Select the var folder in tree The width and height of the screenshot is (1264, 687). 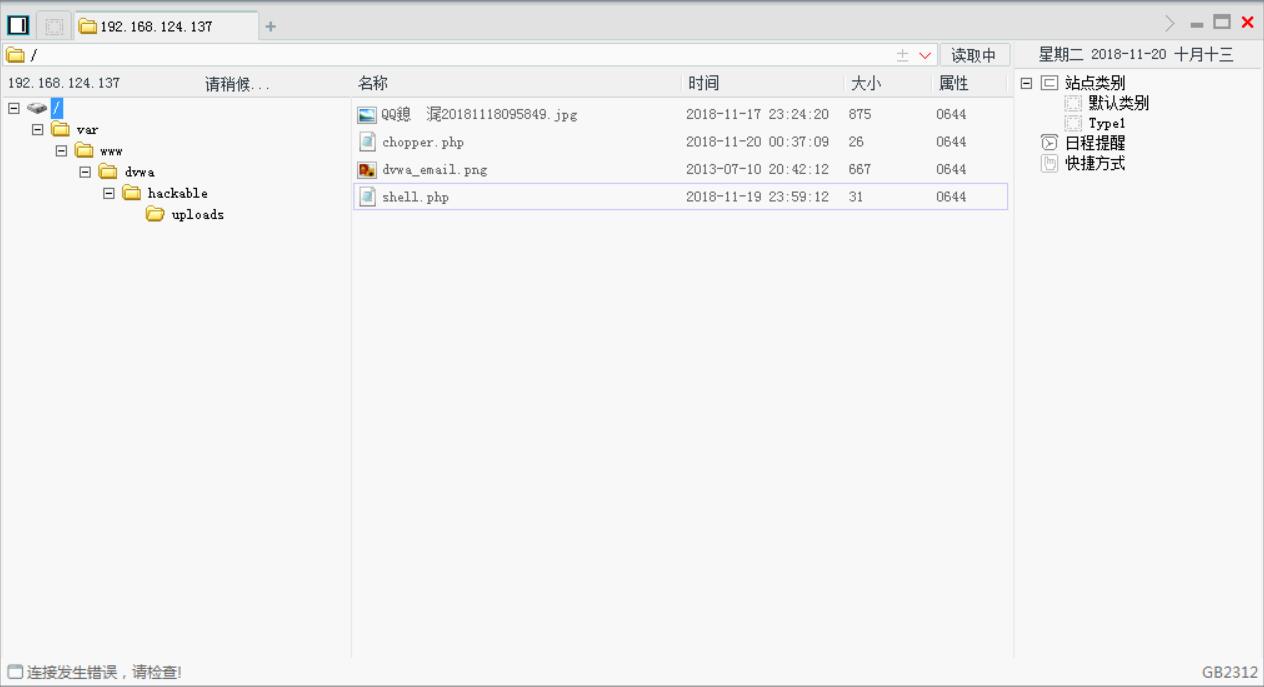[87, 130]
